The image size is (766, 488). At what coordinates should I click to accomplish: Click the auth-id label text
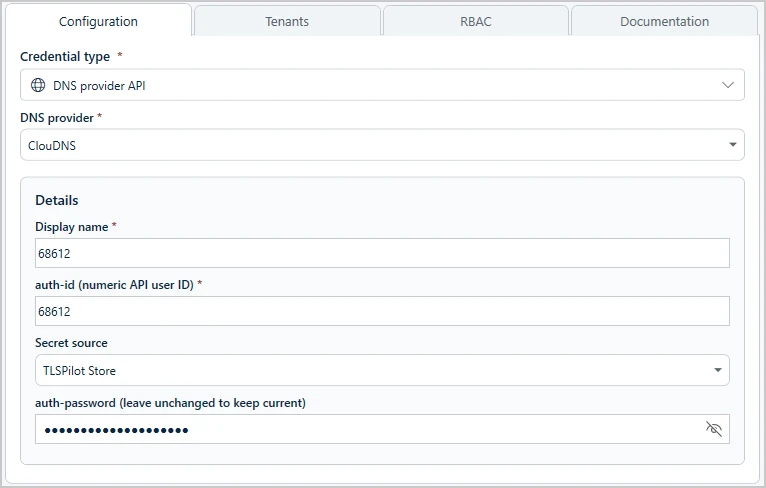pos(115,285)
